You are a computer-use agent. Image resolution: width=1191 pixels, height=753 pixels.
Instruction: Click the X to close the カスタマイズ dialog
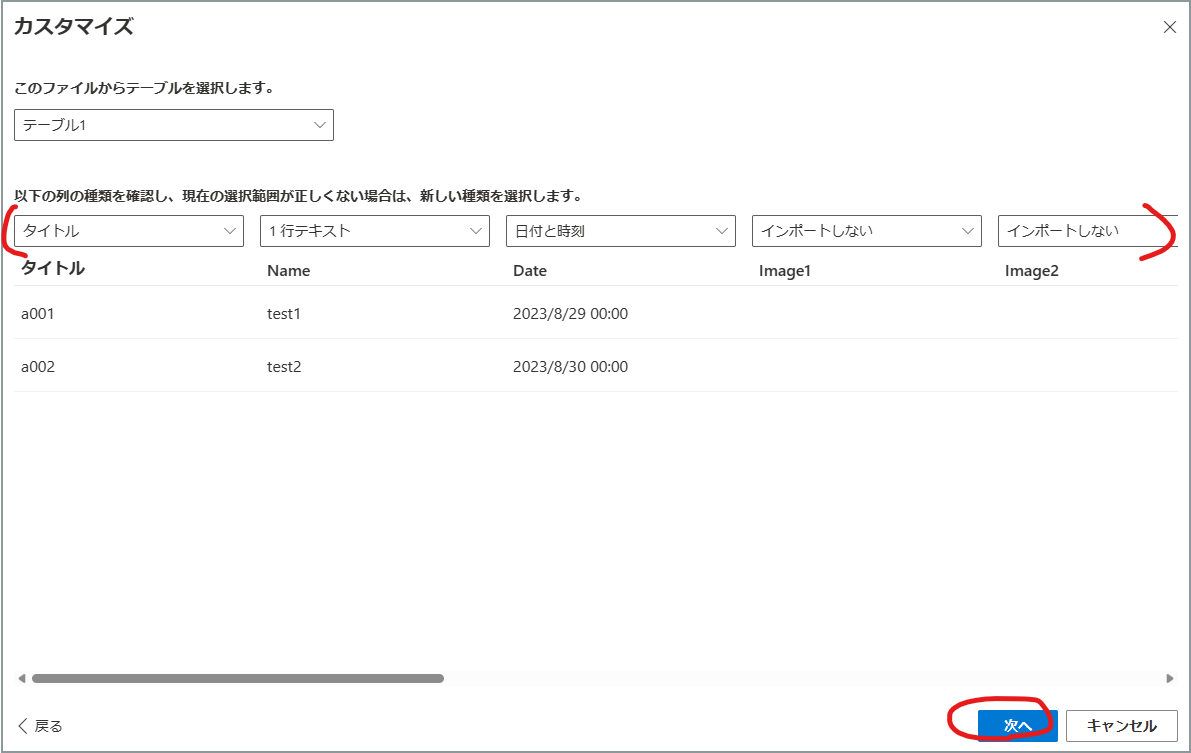[1170, 27]
